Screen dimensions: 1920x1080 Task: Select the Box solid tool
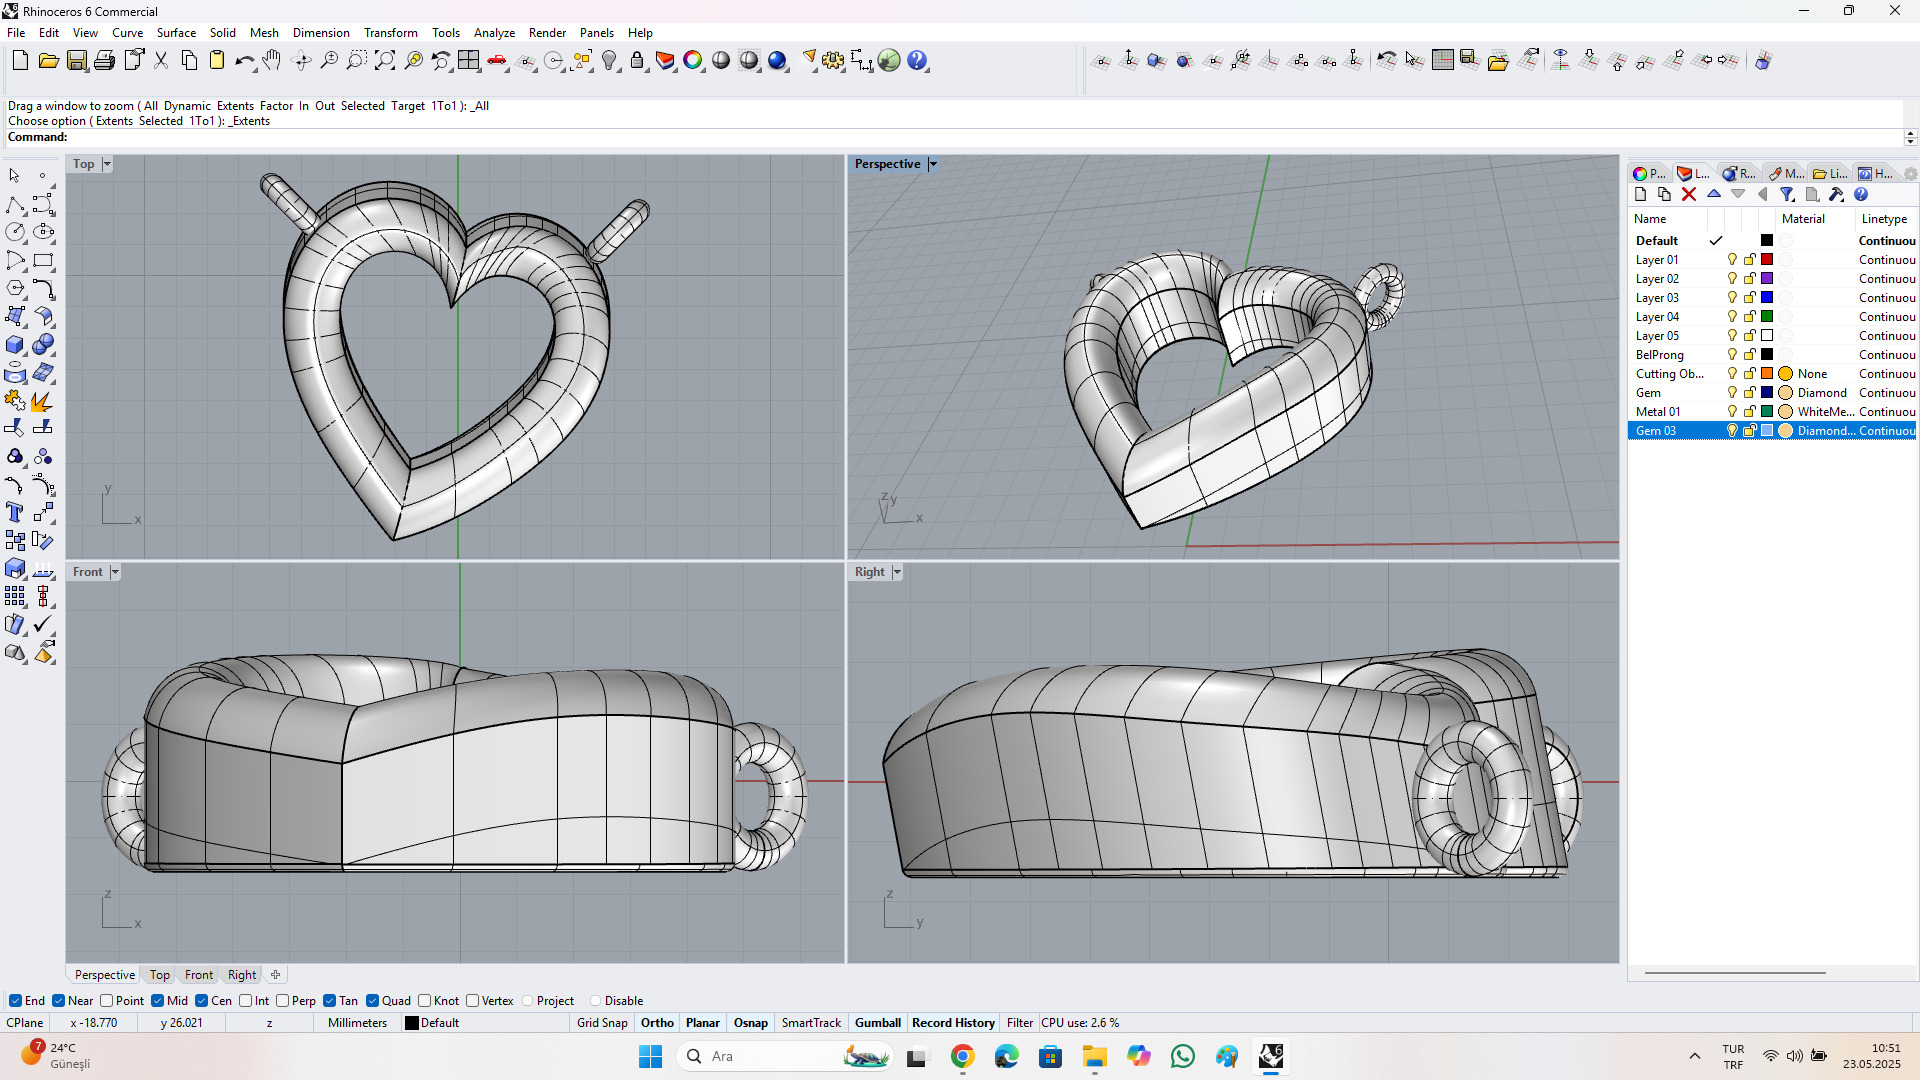[15, 345]
